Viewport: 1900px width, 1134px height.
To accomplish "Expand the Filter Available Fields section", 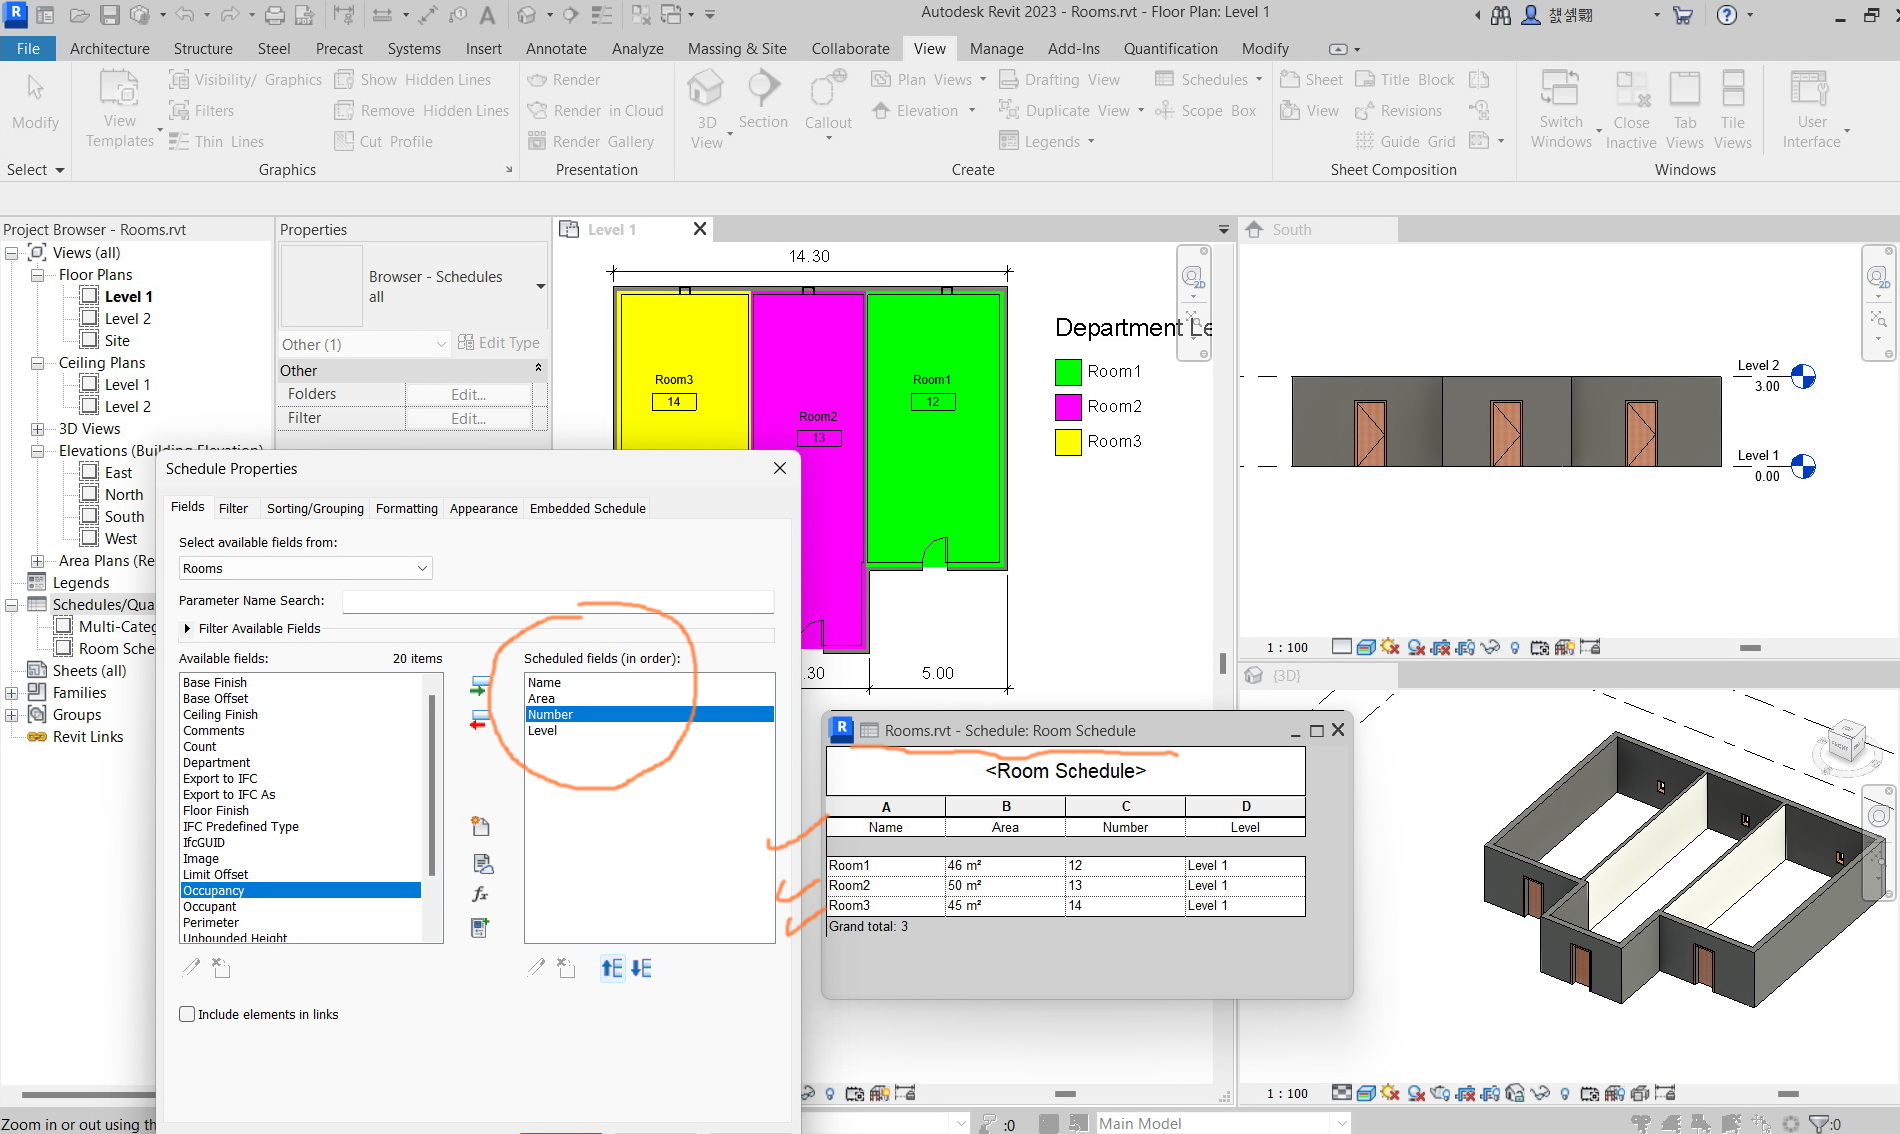I will click(186, 628).
